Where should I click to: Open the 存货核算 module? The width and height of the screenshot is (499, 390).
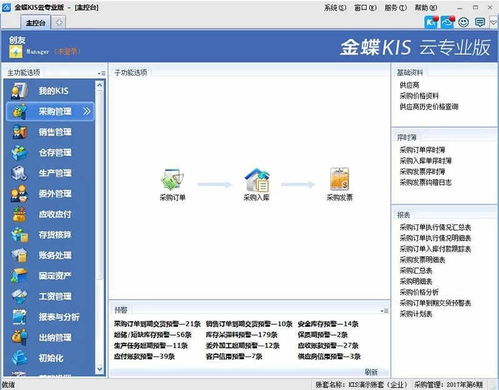click(x=50, y=235)
